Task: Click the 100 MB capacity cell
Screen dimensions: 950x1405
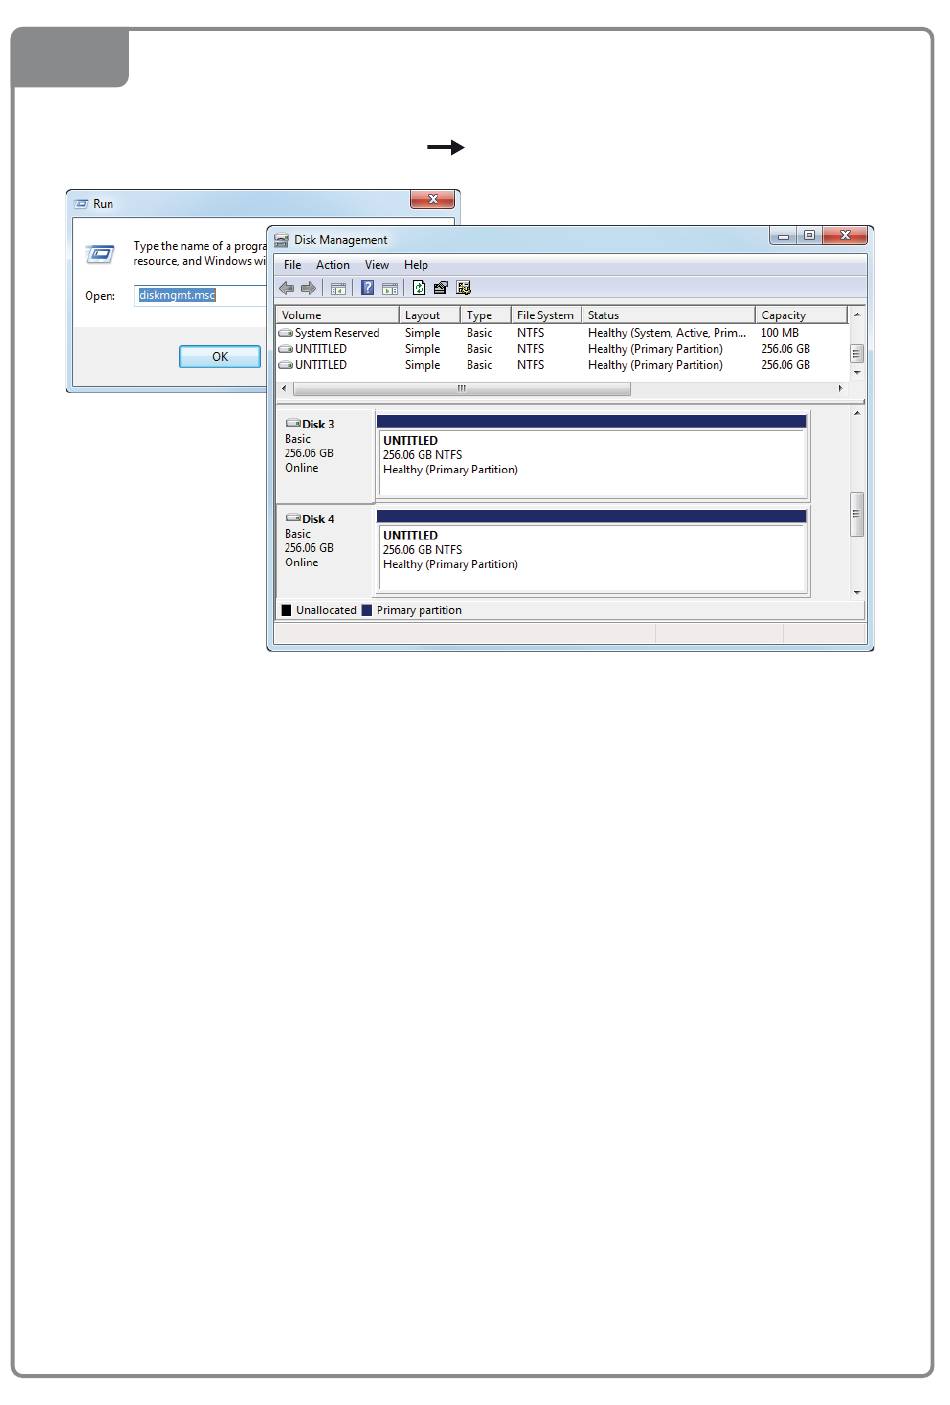Action: (x=780, y=333)
